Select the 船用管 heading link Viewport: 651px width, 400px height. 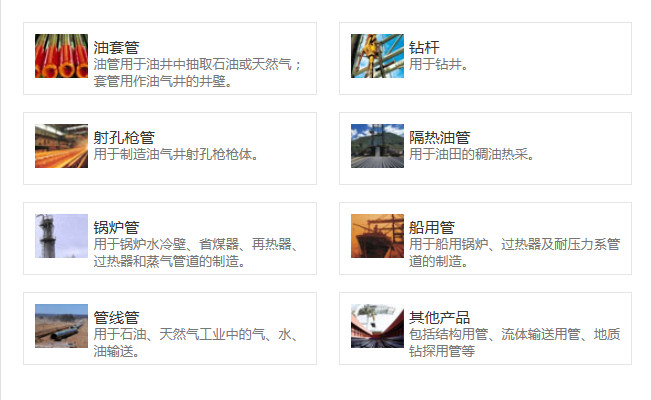pyautogui.click(x=432, y=227)
